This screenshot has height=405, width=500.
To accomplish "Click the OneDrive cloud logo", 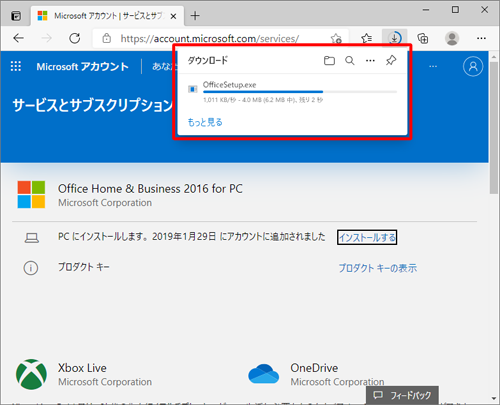I will tap(264, 374).
